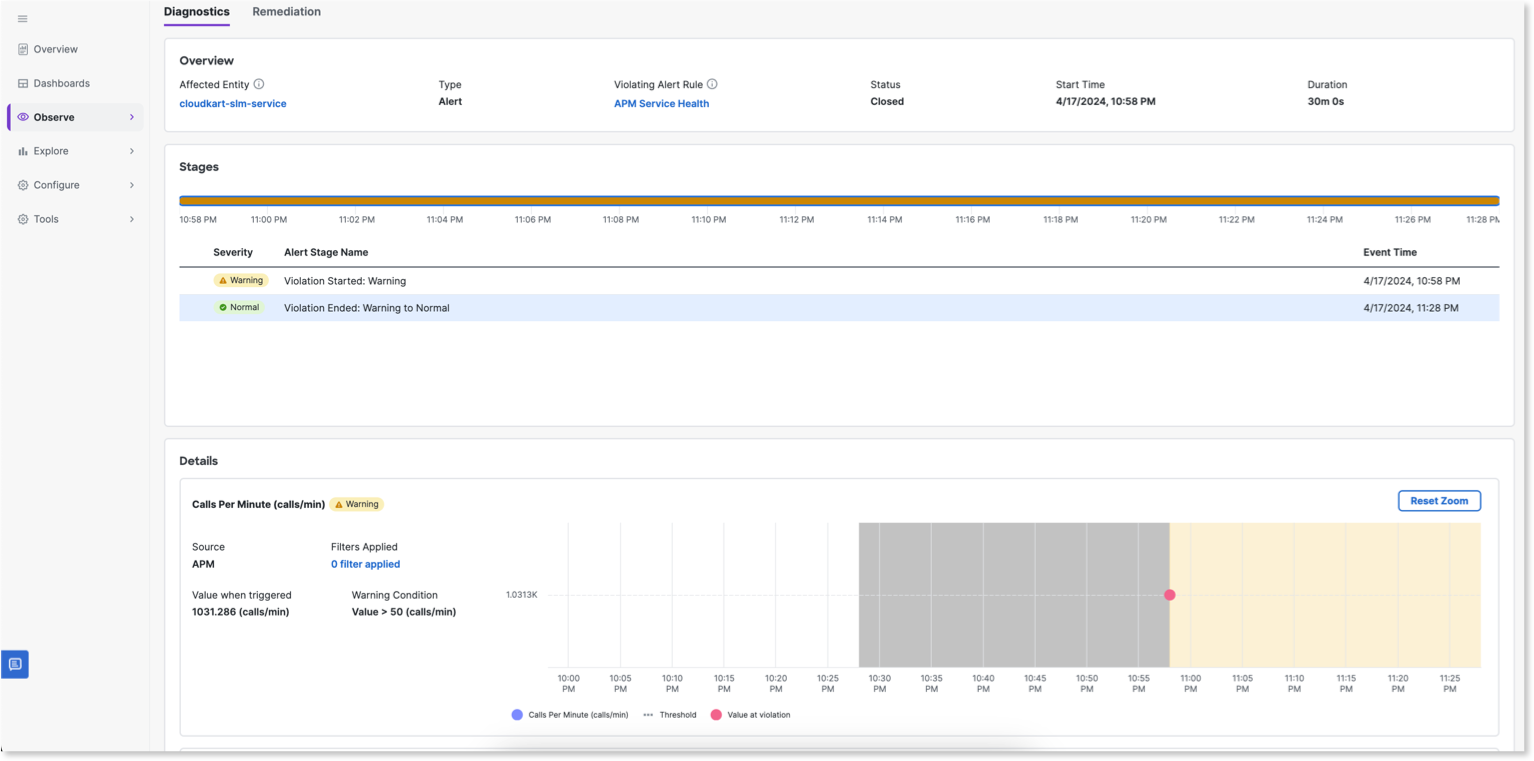Screen dimensions: 1534x761
Task: Click the Warning severity badge in stages table
Action: coord(241,281)
